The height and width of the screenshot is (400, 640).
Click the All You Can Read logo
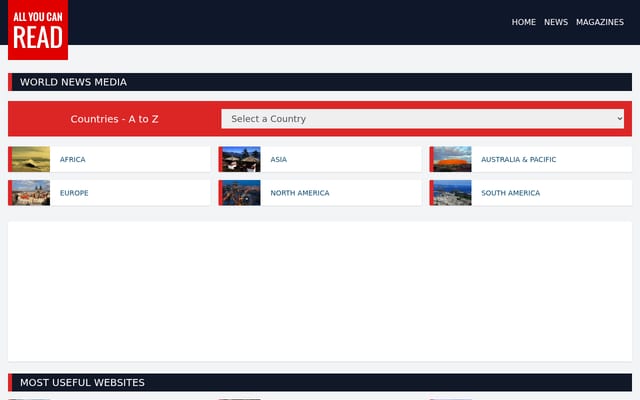pyautogui.click(x=38, y=30)
